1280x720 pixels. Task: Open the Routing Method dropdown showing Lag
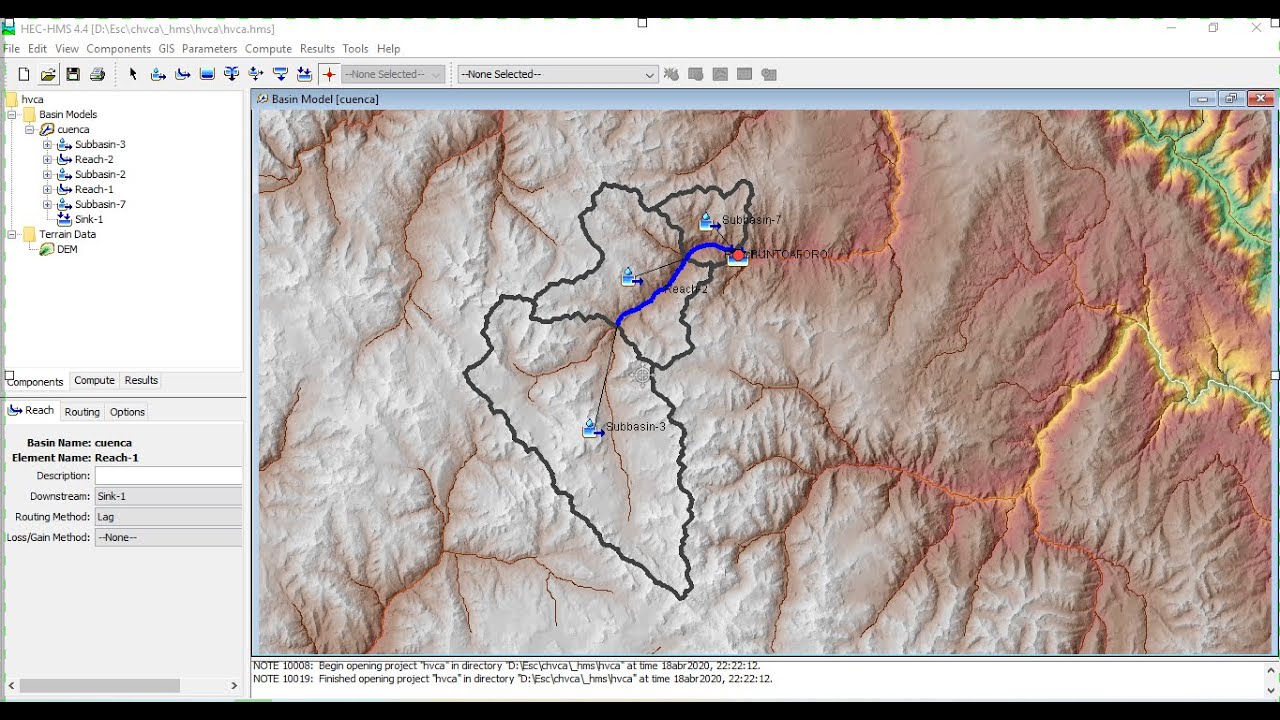(x=168, y=517)
